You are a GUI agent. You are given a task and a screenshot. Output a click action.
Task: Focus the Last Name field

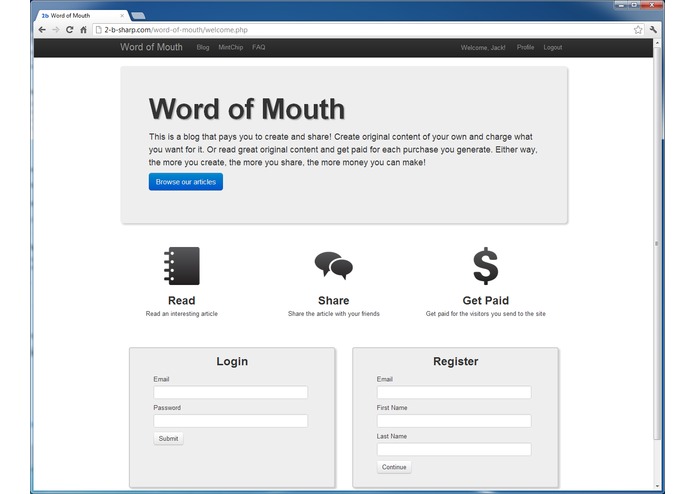click(454, 449)
